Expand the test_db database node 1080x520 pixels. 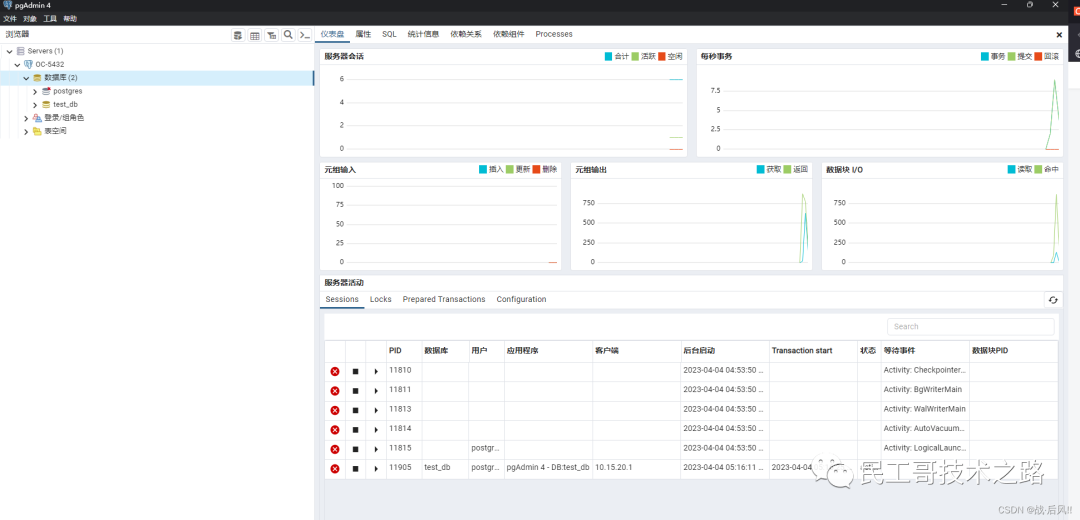(35, 105)
